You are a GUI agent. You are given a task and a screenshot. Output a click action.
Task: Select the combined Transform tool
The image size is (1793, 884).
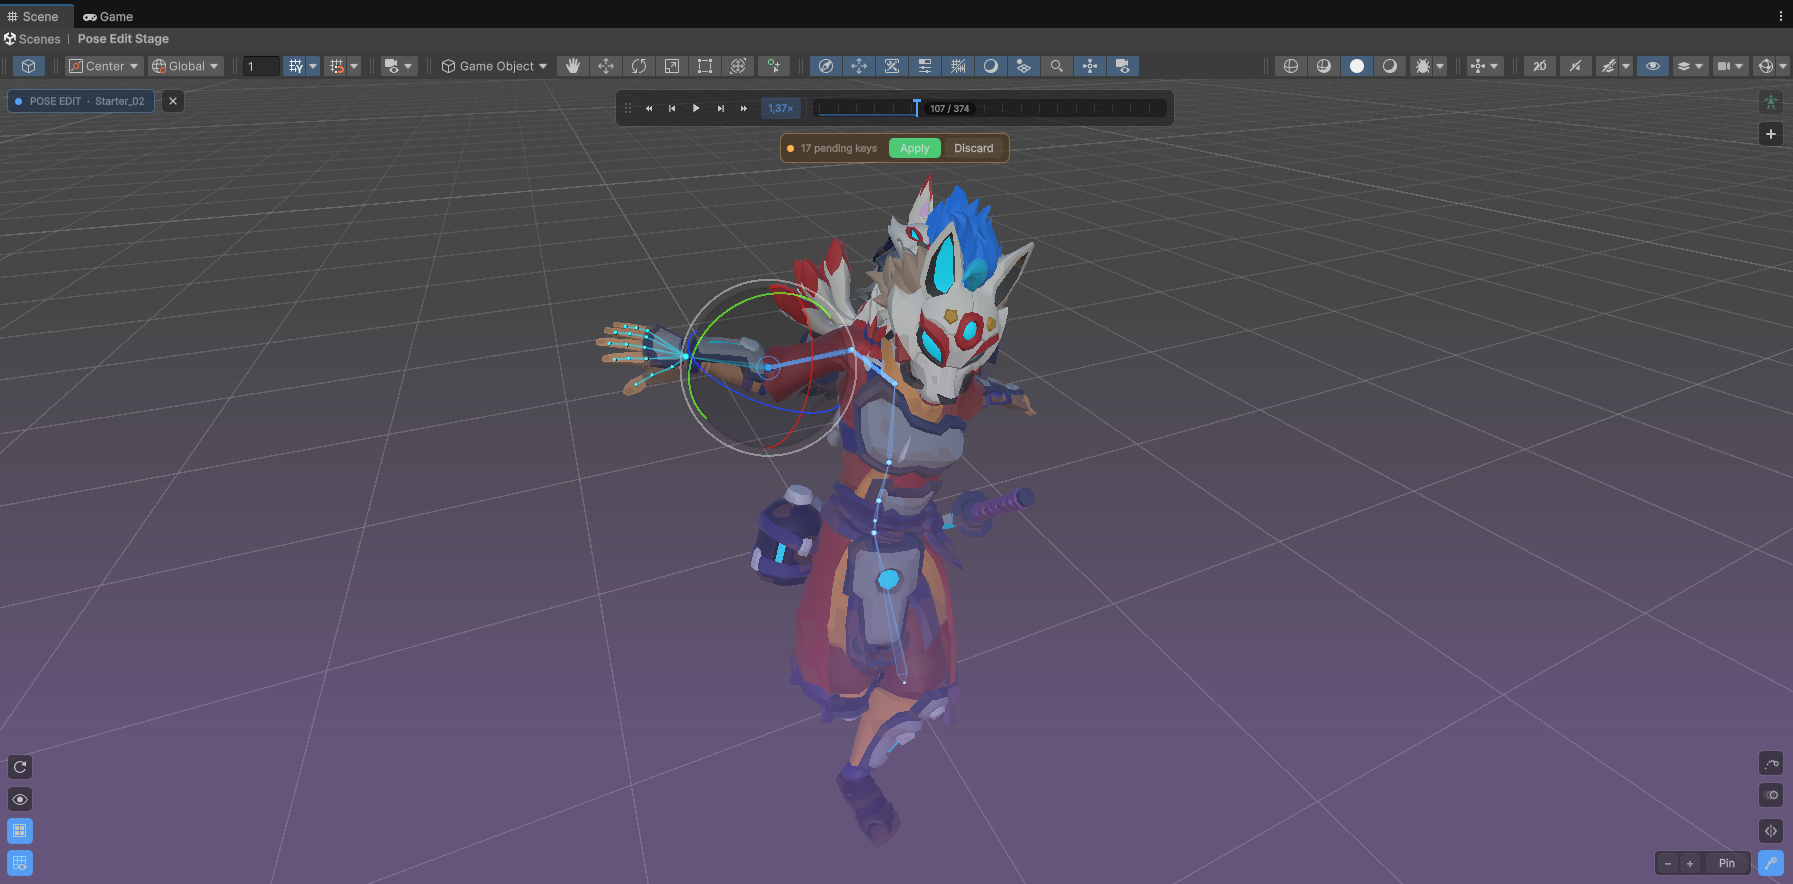click(738, 66)
